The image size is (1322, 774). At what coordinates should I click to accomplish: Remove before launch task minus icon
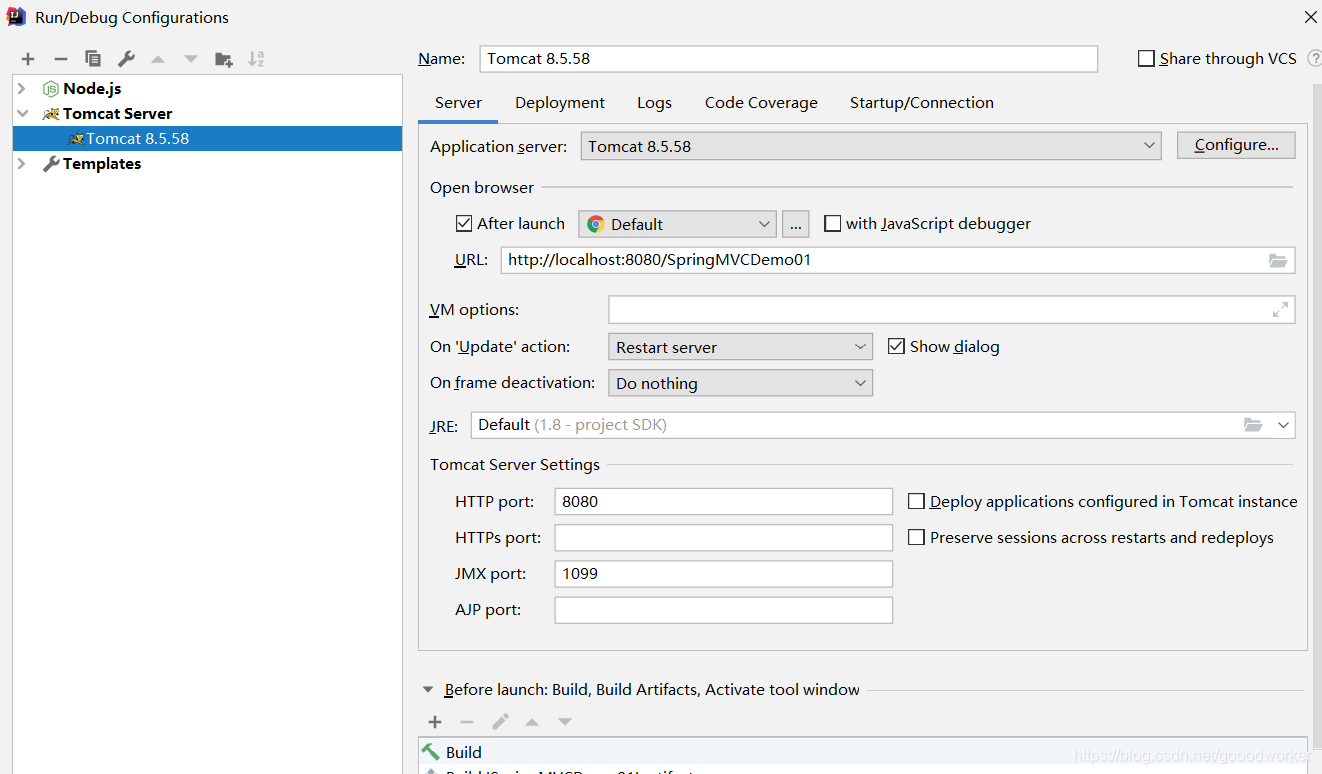pos(467,722)
